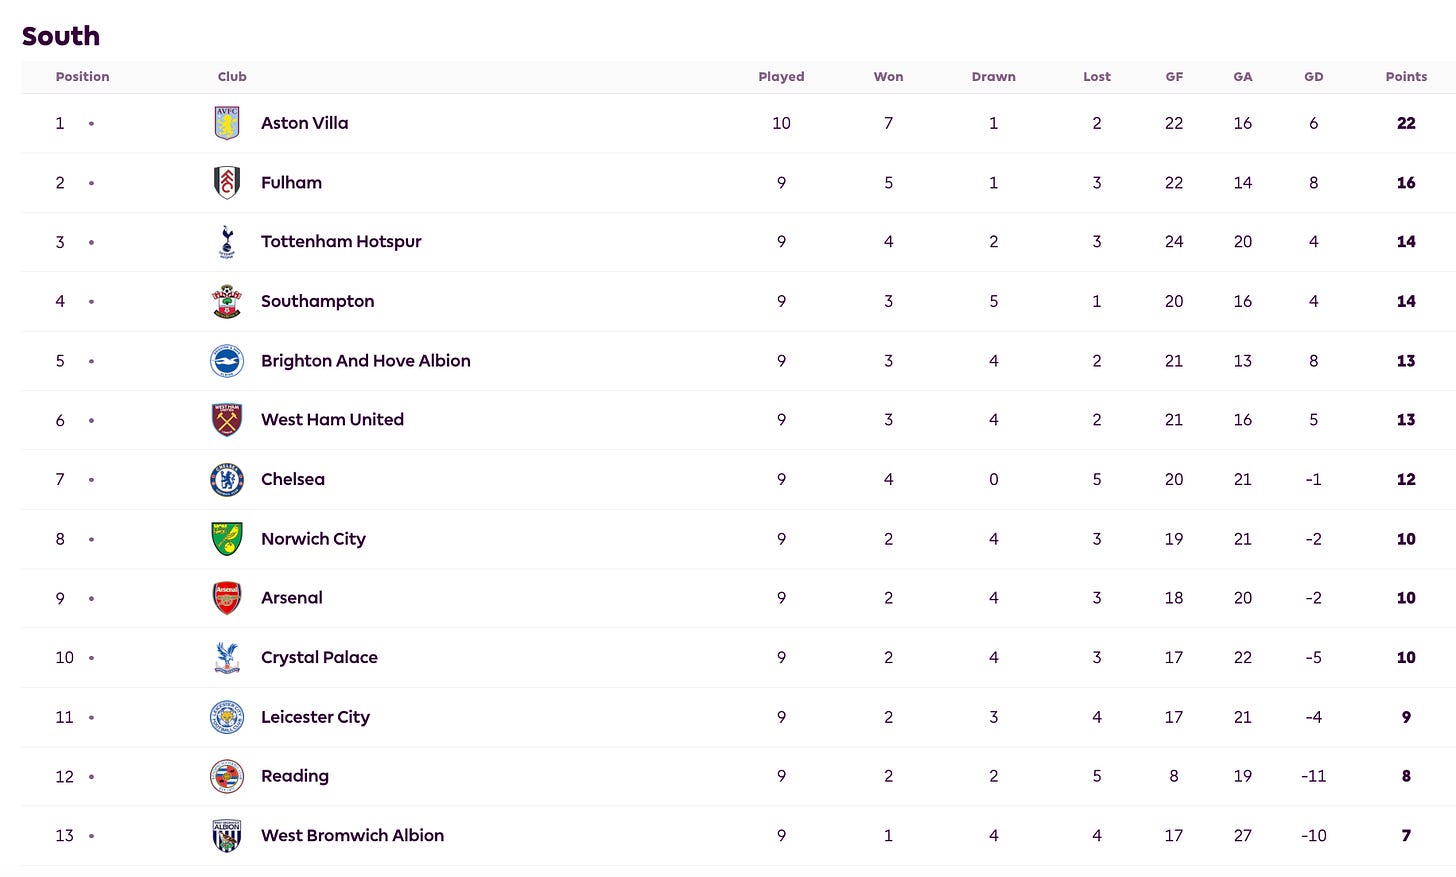This screenshot has height=877, width=1456.
Task: Select the Aston Villa club name
Action: 305,123
